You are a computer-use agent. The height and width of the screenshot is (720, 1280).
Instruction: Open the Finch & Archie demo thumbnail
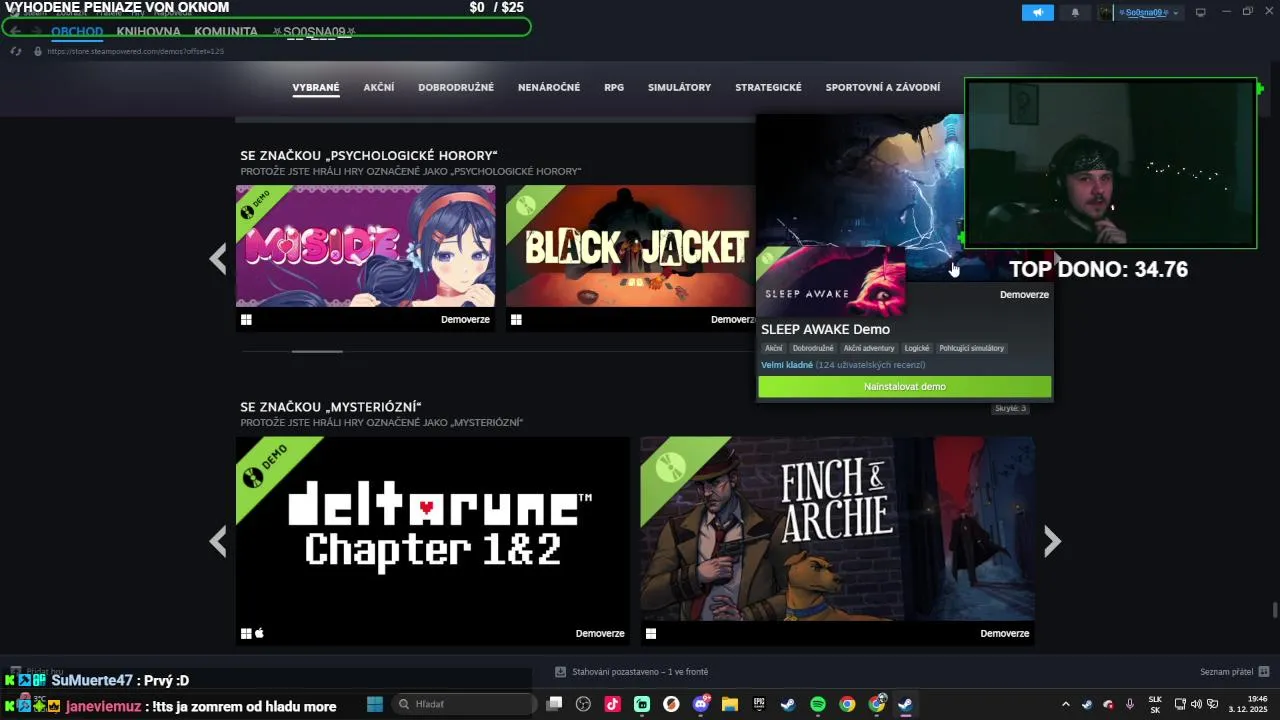pos(837,528)
